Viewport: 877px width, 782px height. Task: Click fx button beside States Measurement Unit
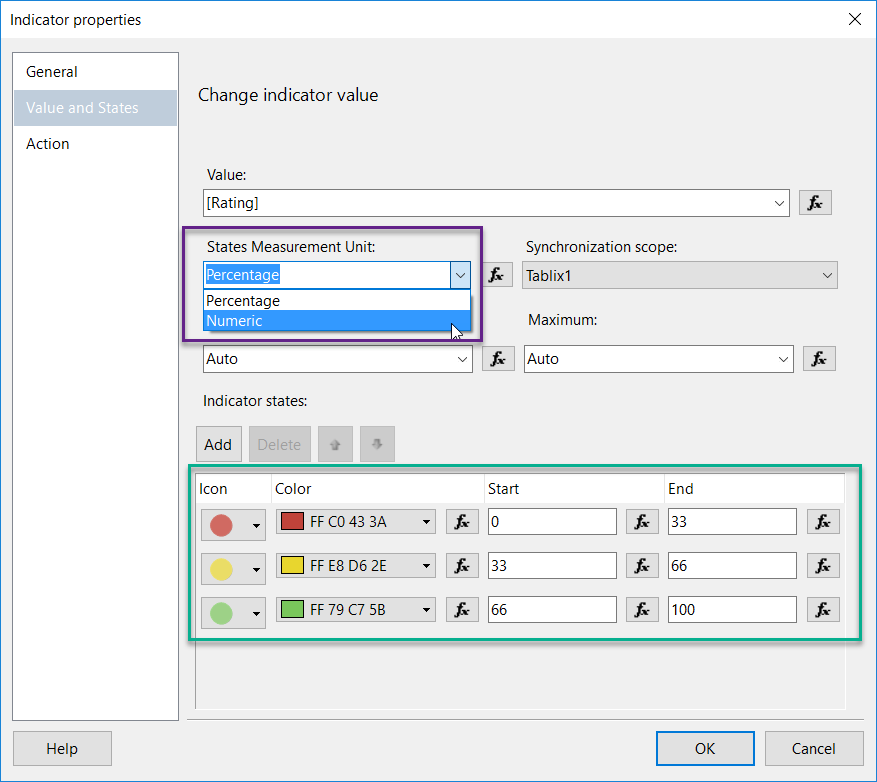coord(497,275)
